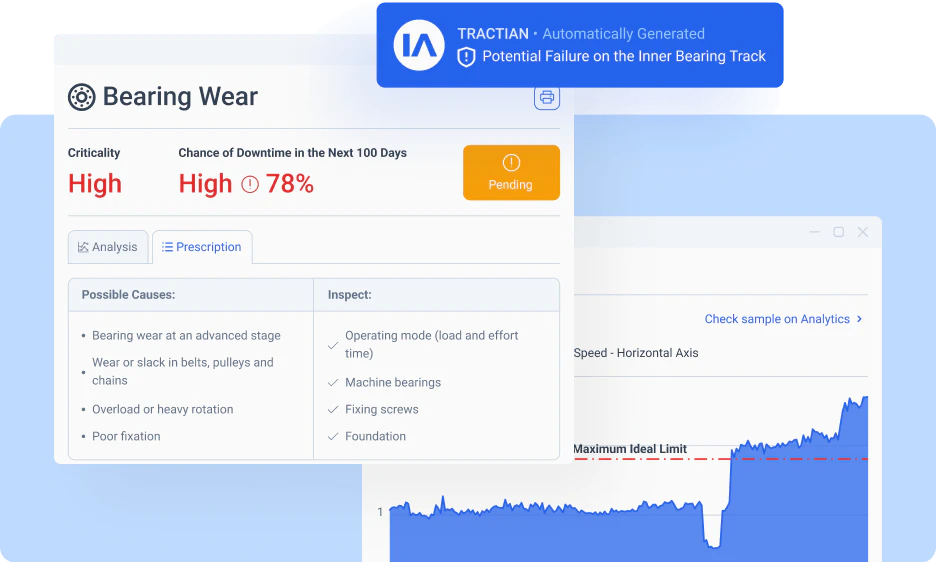Click 'Wear or slack in belts' cause
The image size is (936, 562).
[x=183, y=371]
